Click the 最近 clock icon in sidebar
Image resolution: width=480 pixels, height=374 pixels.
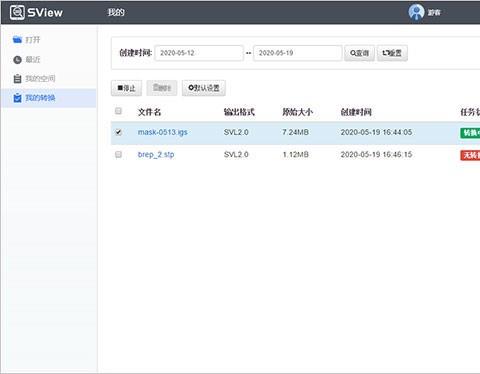click(17, 60)
